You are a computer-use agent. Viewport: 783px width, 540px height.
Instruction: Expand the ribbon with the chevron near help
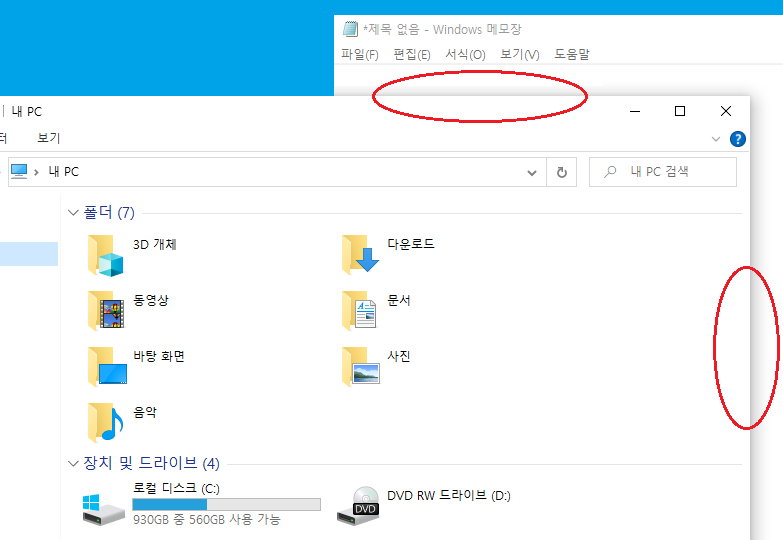[716, 139]
